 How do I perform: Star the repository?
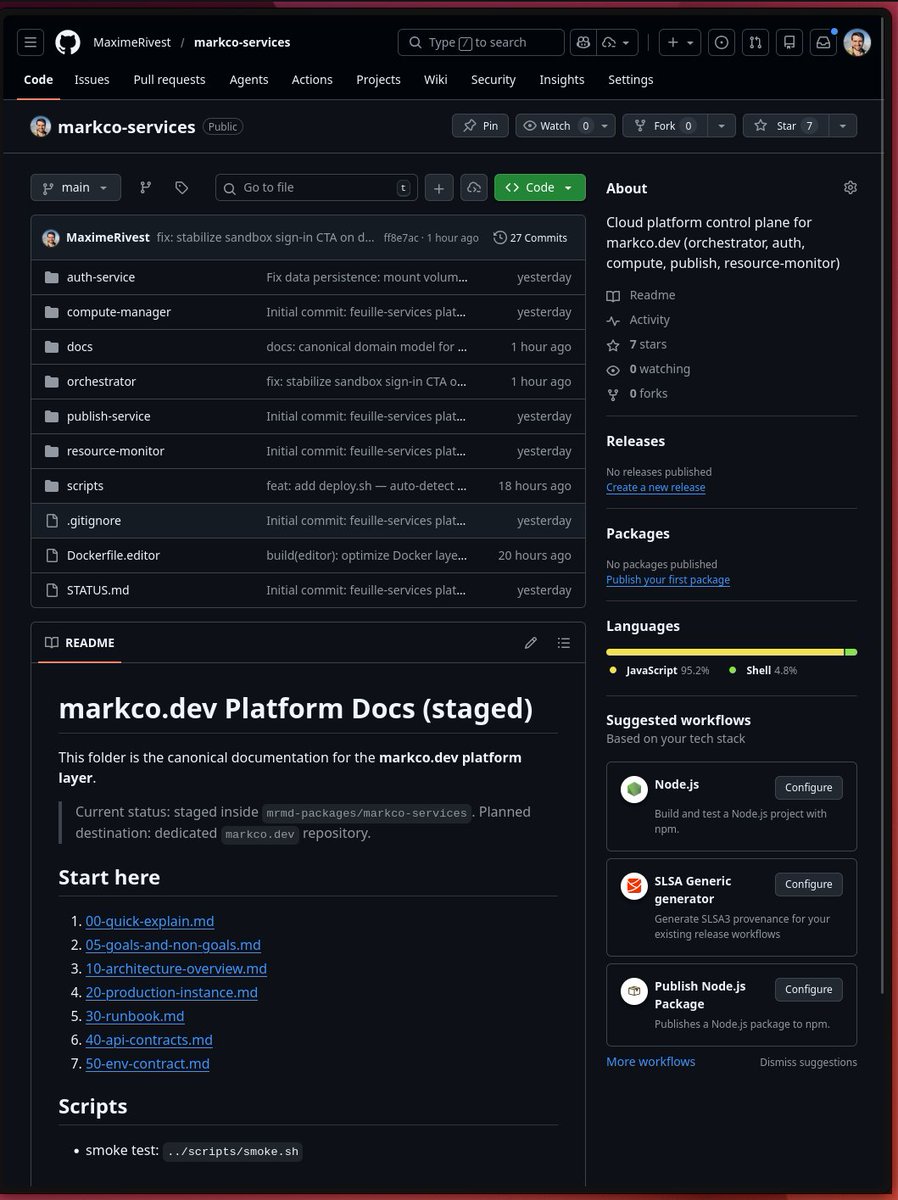(786, 126)
